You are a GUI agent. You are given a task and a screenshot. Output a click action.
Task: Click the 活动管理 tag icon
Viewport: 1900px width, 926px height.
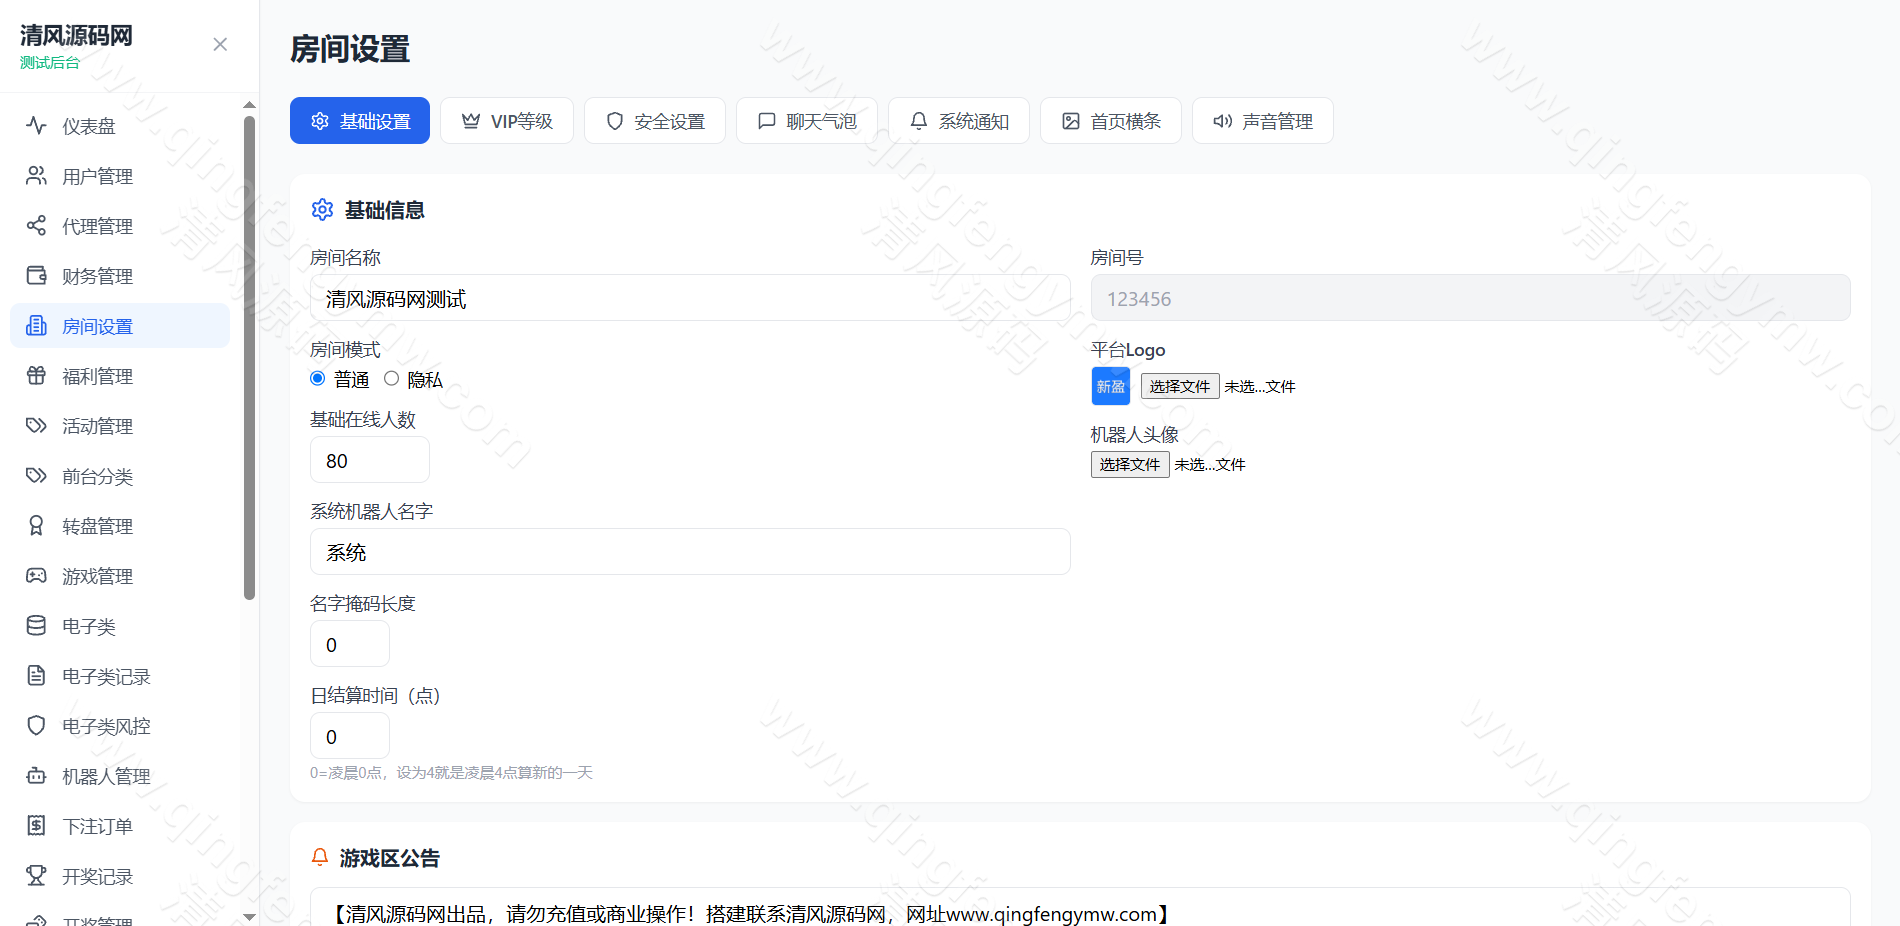pyautogui.click(x=36, y=426)
